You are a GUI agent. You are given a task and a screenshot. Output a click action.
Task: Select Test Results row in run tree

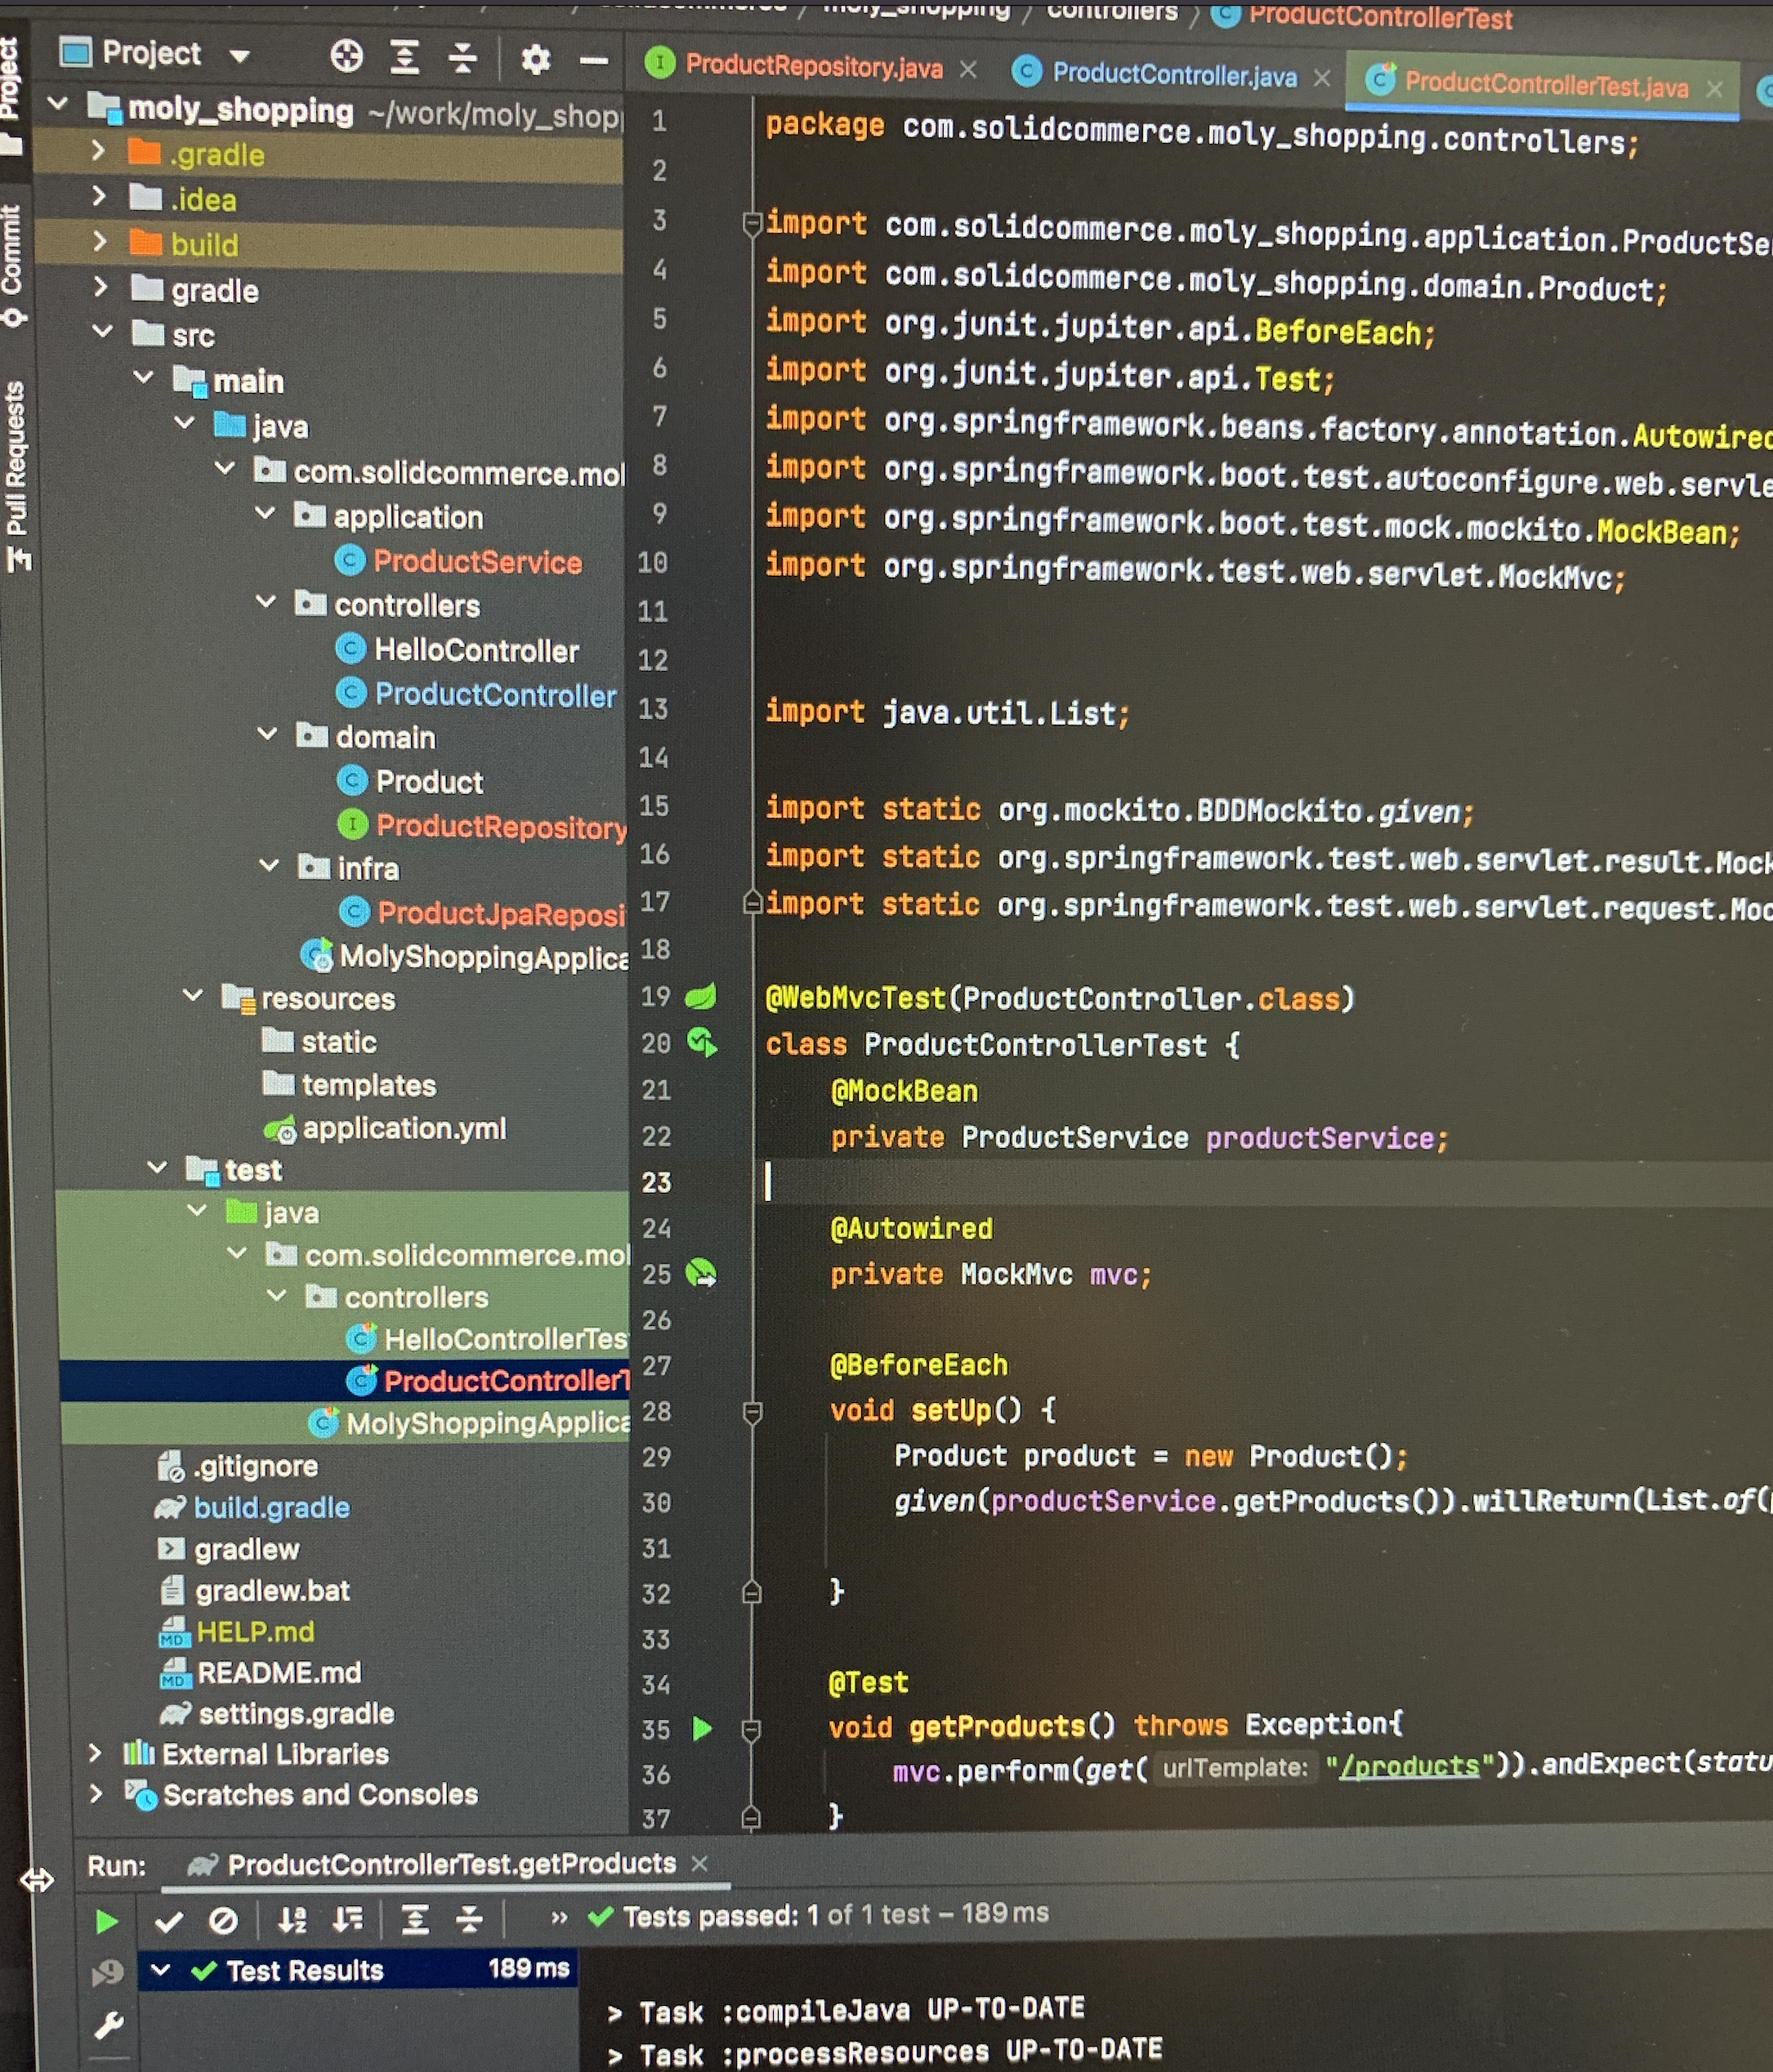click(x=304, y=1970)
